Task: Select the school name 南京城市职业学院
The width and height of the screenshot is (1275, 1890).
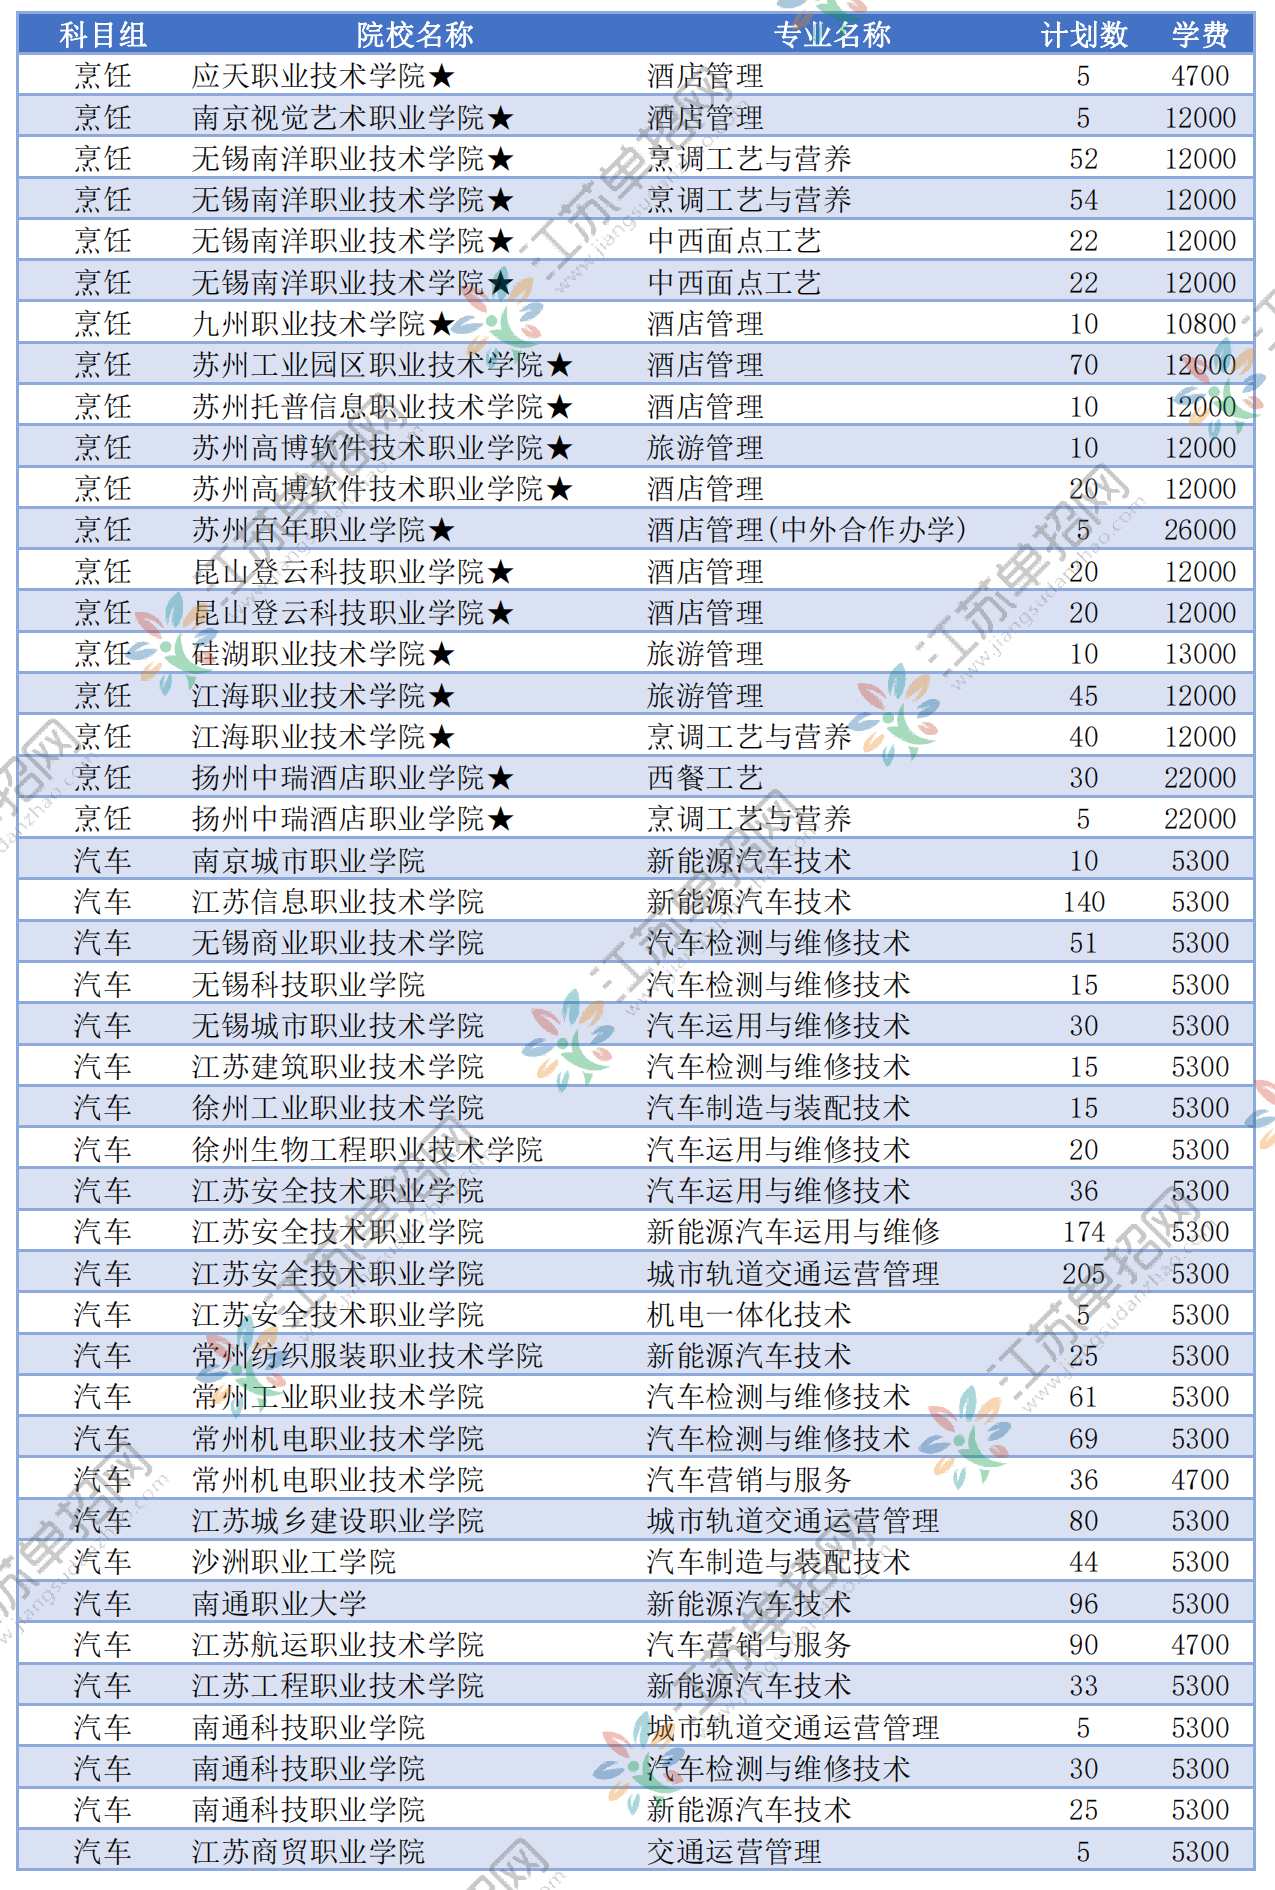Action: click(x=309, y=861)
